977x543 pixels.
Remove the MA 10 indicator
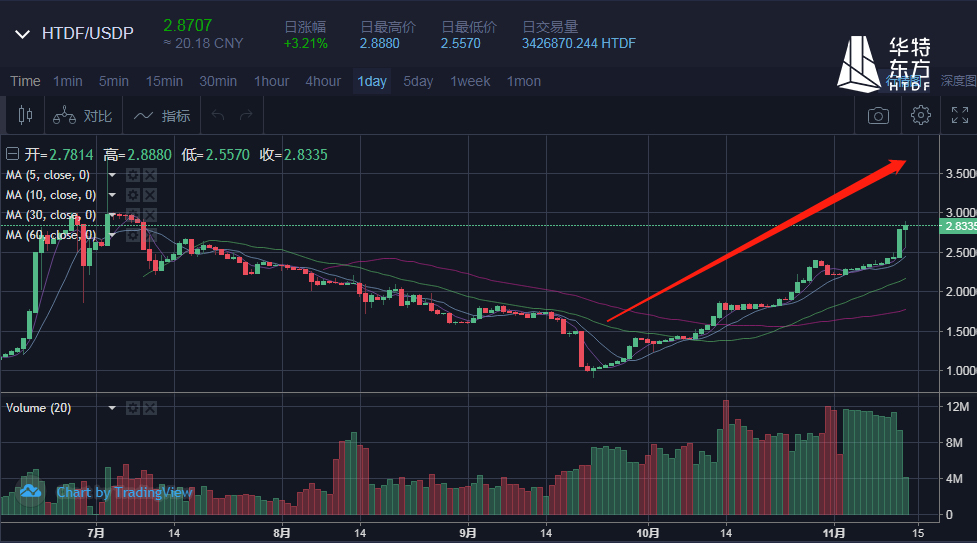pyautogui.click(x=150, y=195)
